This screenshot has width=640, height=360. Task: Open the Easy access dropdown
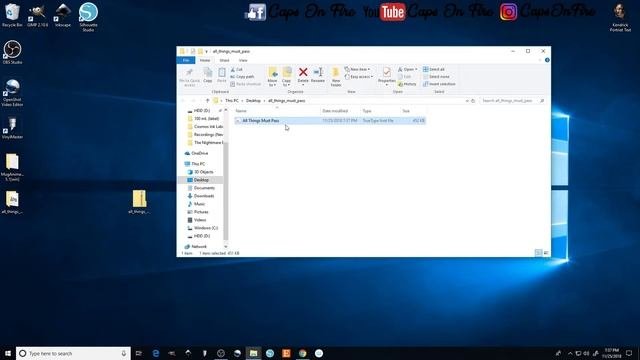coord(359,77)
